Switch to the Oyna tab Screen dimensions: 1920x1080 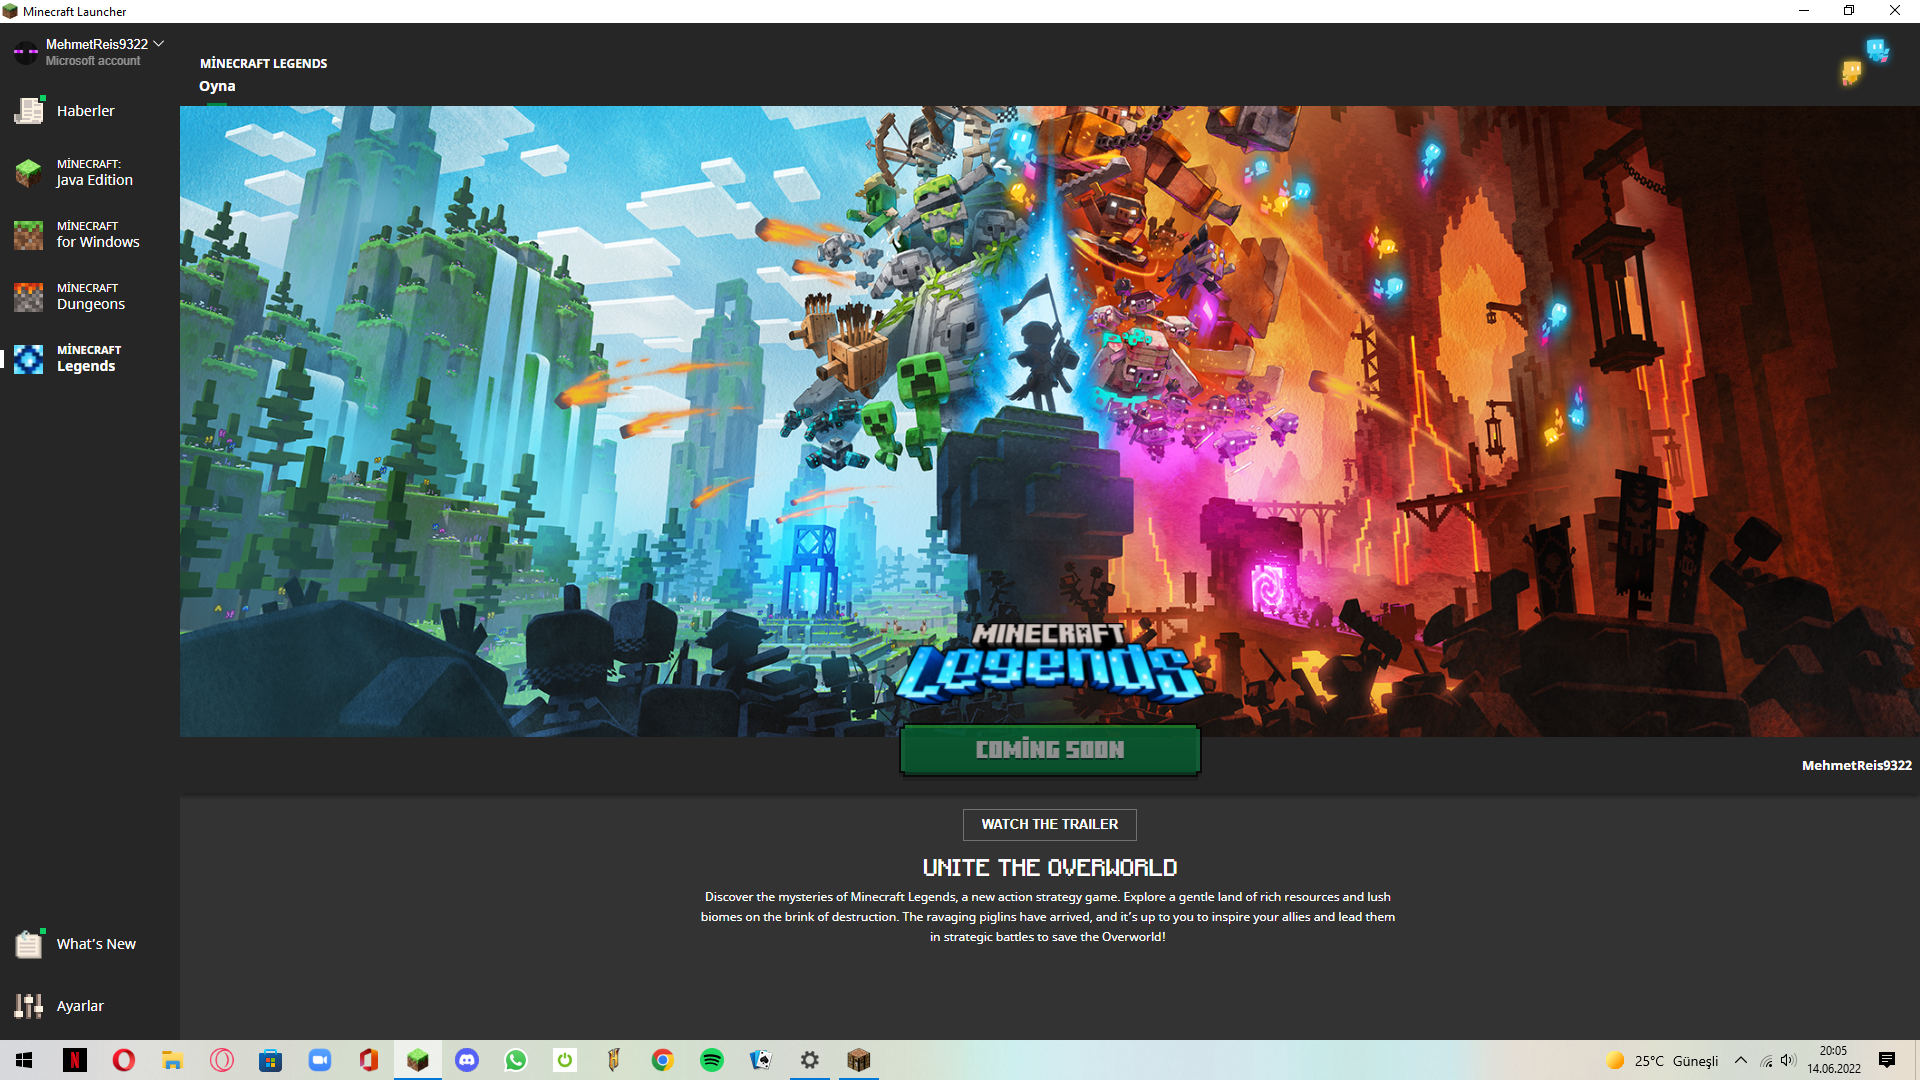[217, 86]
